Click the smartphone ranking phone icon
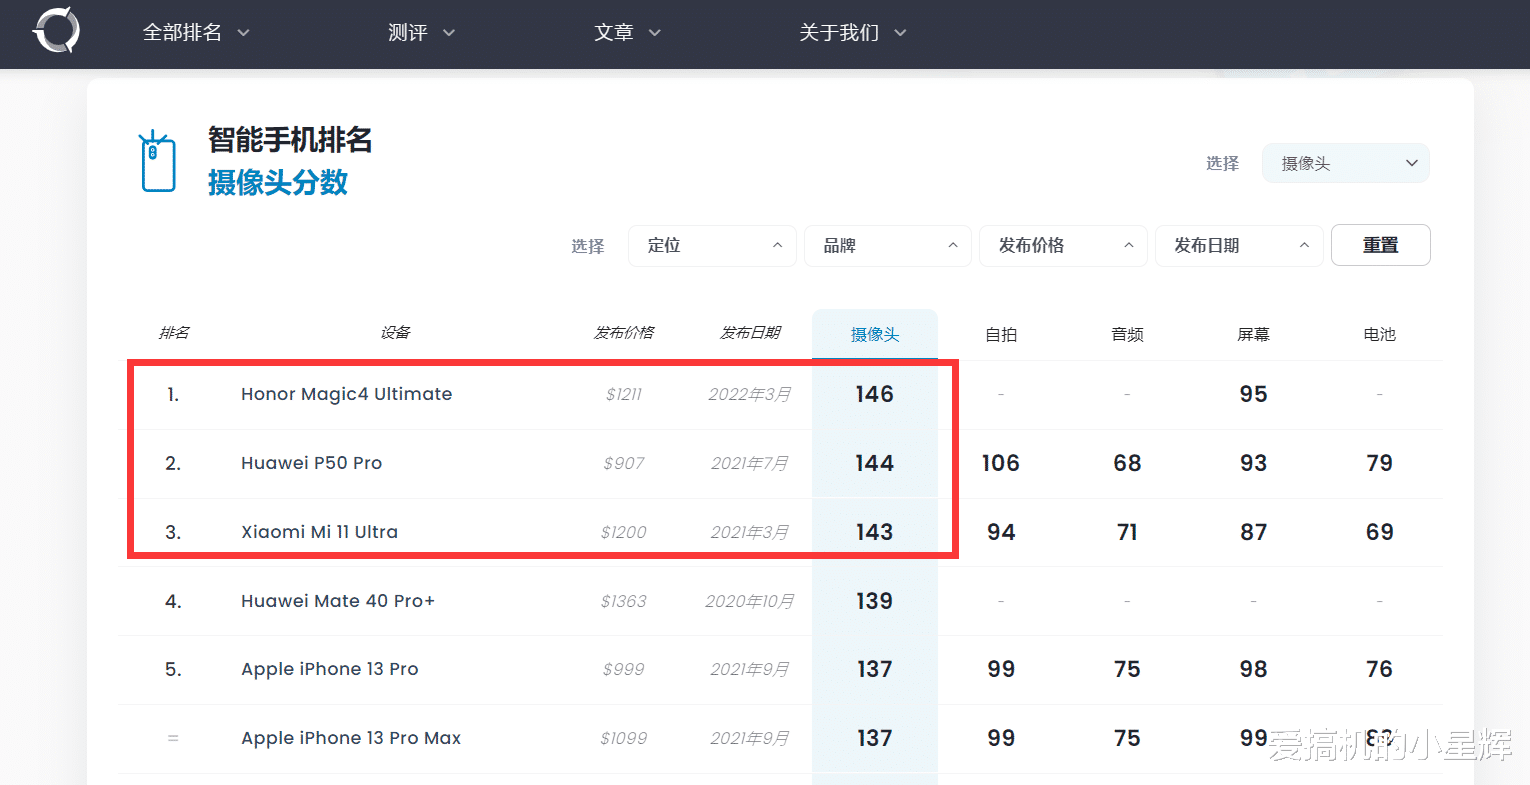This screenshot has height=785, width=1530. click(157, 160)
